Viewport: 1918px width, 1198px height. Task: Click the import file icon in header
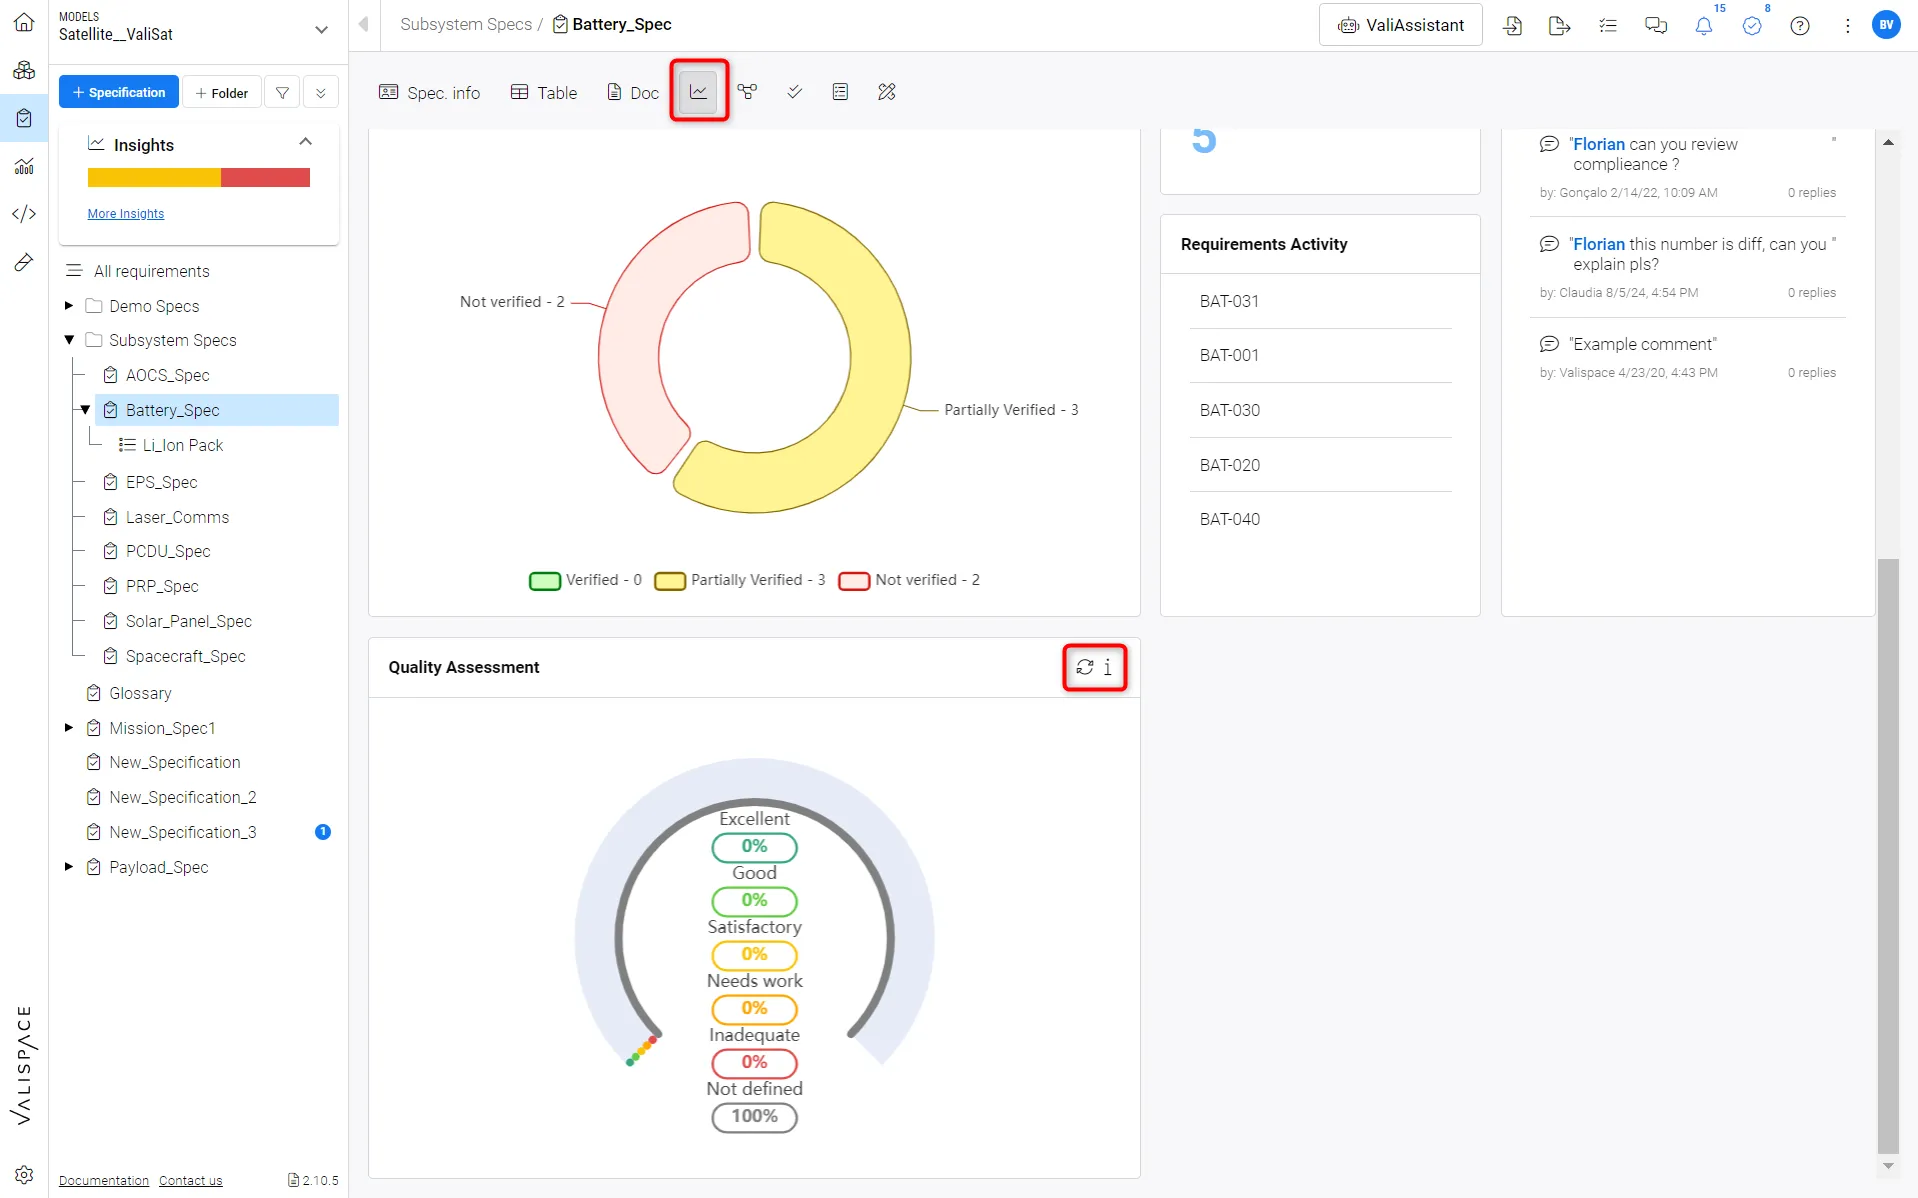1512,26
